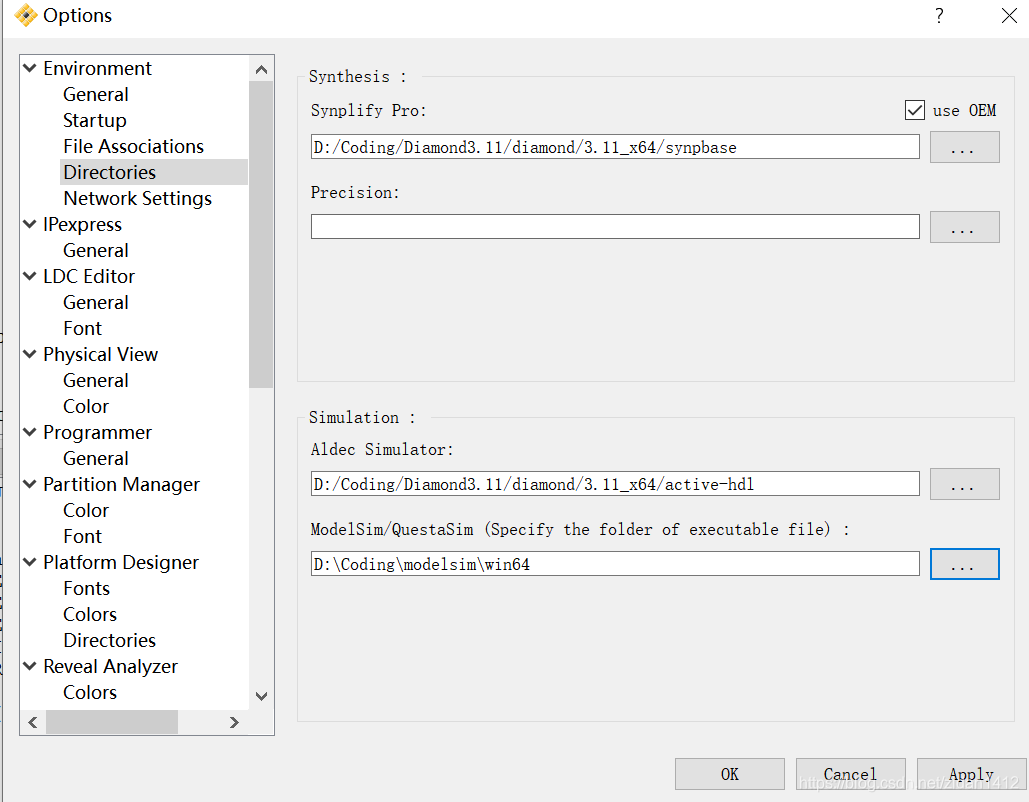Viewport: 1029px width, 802px height.
Task: Collapse the Partition Manager tree node
Action: tap(30, 484)
